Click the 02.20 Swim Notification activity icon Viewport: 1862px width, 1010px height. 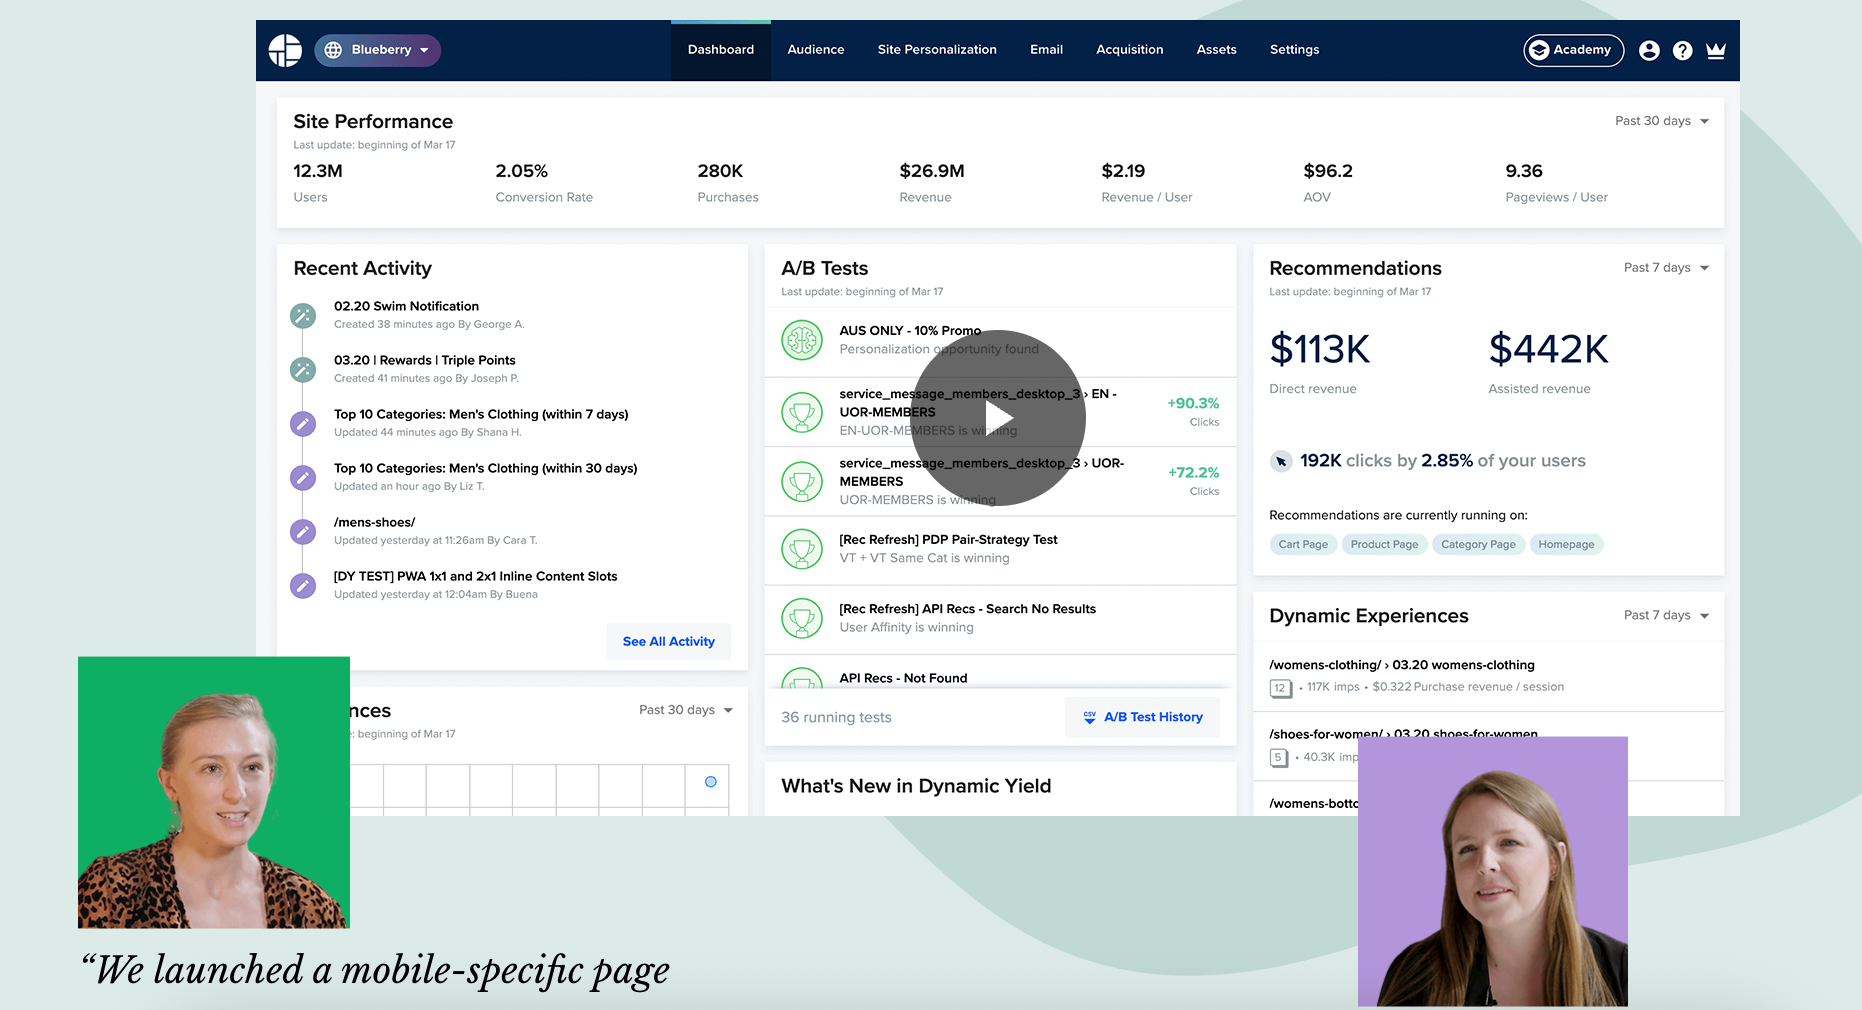click(x=303, y=316)
